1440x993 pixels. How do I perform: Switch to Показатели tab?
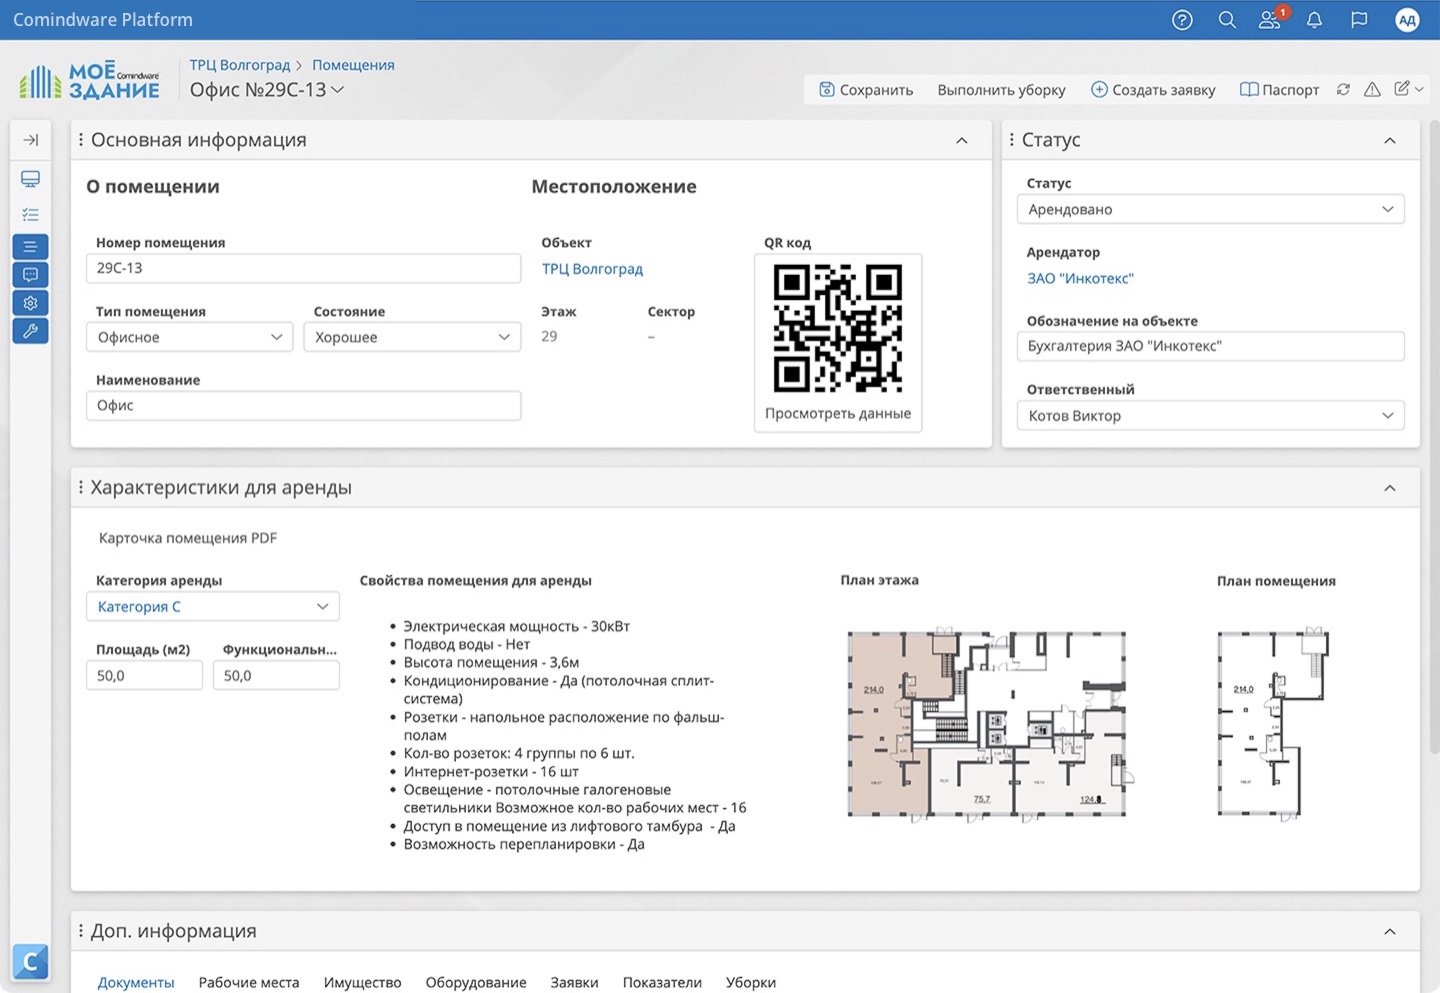click(x=662, y=982)
